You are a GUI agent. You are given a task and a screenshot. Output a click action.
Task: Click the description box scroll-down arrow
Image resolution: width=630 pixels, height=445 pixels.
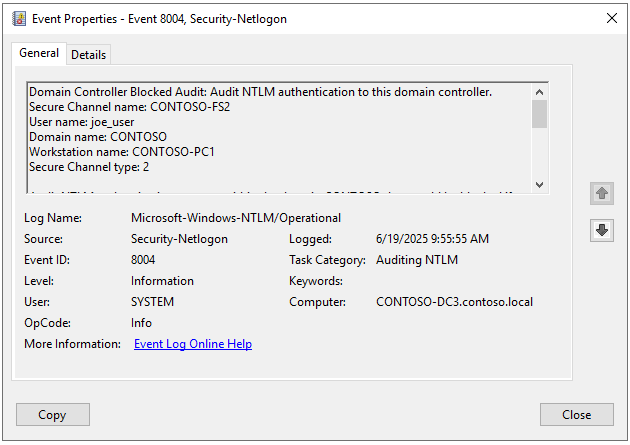click(539, 184)
